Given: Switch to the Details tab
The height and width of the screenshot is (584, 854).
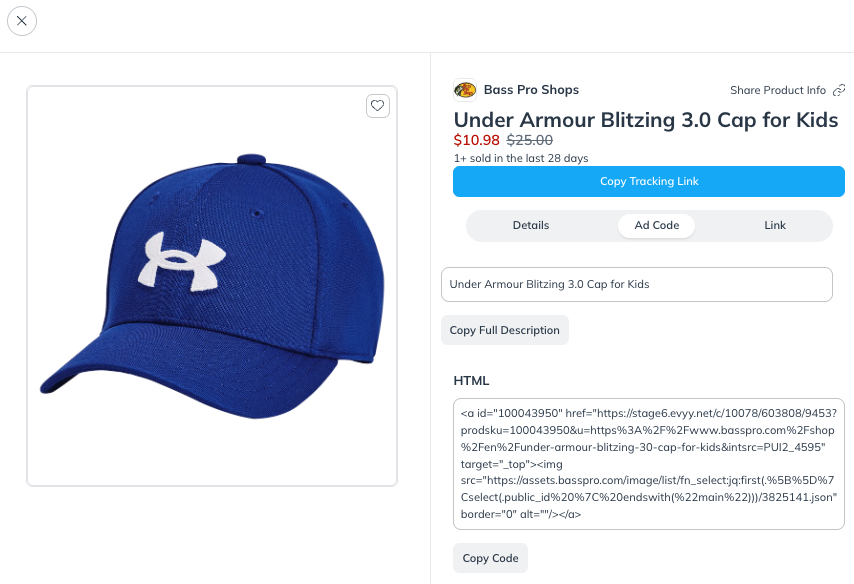Looking at the screenshot, I should coord(531,225).
